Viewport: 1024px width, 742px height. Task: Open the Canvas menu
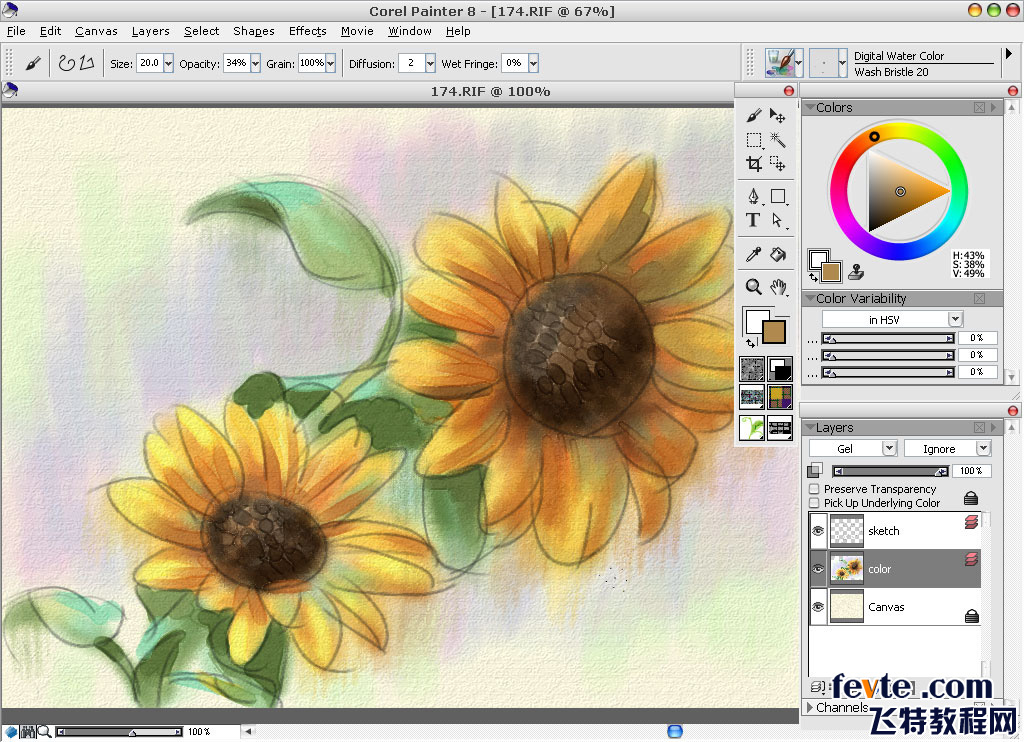96,31
